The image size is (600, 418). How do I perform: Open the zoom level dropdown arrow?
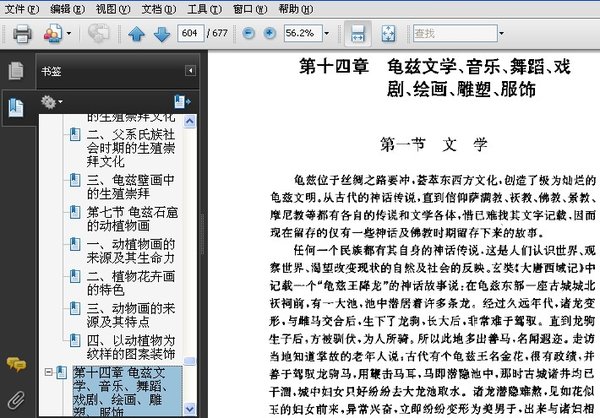click(326, 33)
